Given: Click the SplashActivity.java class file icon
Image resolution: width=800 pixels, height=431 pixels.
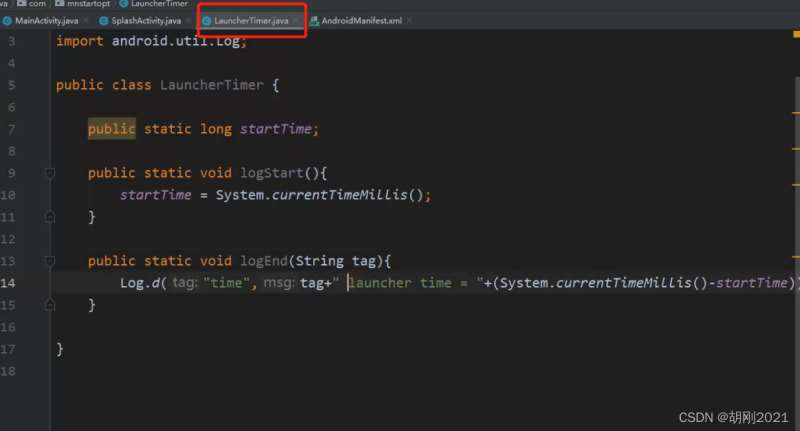Looking at the screenshot, I should click(x=104, y=21).
